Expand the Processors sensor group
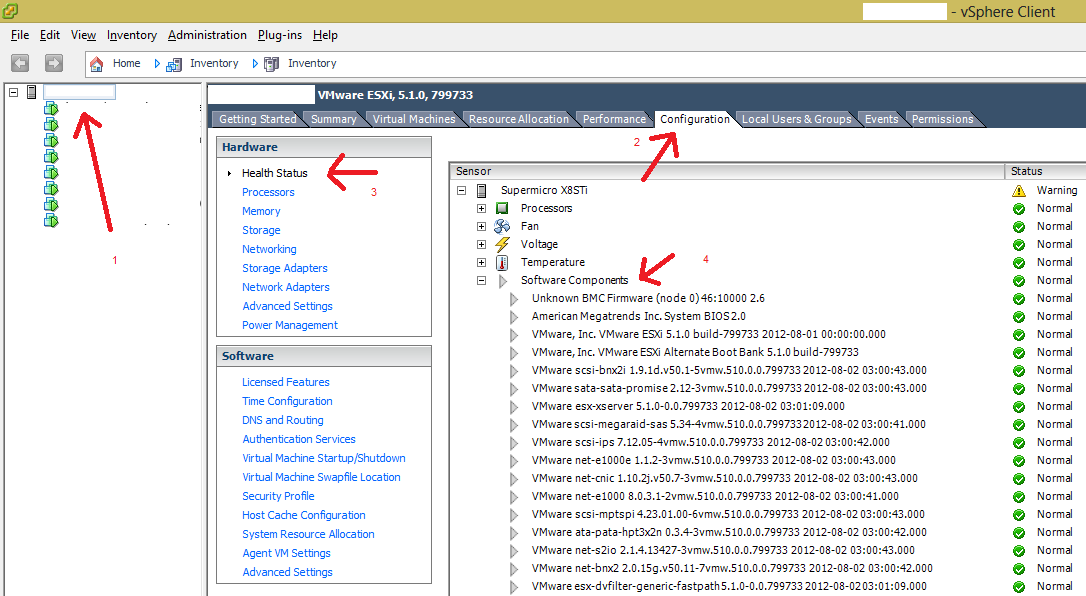Image resolution: width=1086 pixels, height=596 pixels. [481, 208]
